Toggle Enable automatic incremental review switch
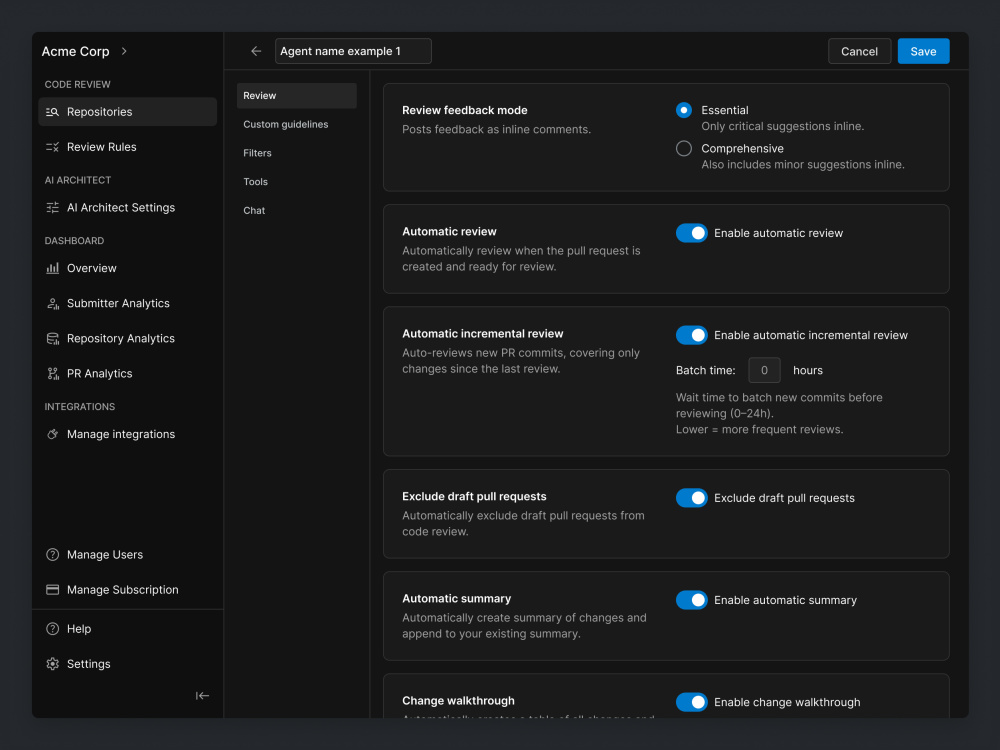Image resolution: width=1000 pixels, height=750 pixels. pyautogui.click(x=691, y=335)
